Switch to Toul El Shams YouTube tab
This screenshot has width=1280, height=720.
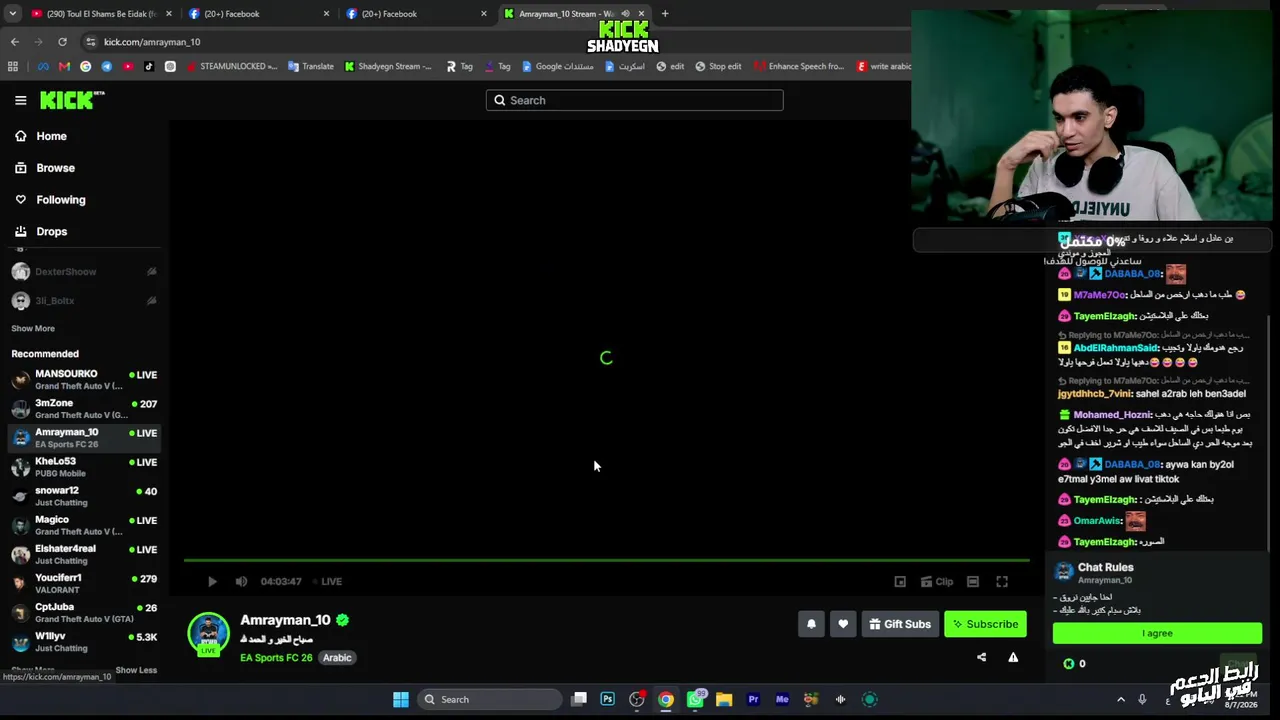100,14
